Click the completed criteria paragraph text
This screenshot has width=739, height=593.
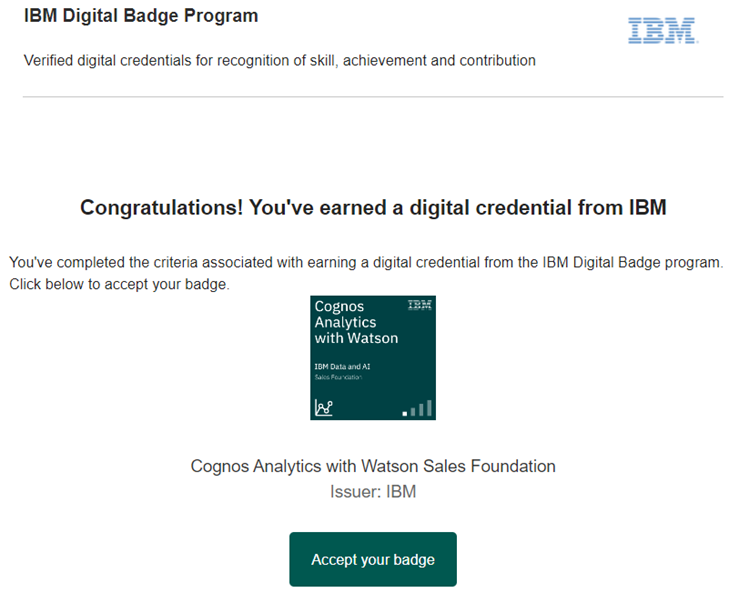pos(366,263)
